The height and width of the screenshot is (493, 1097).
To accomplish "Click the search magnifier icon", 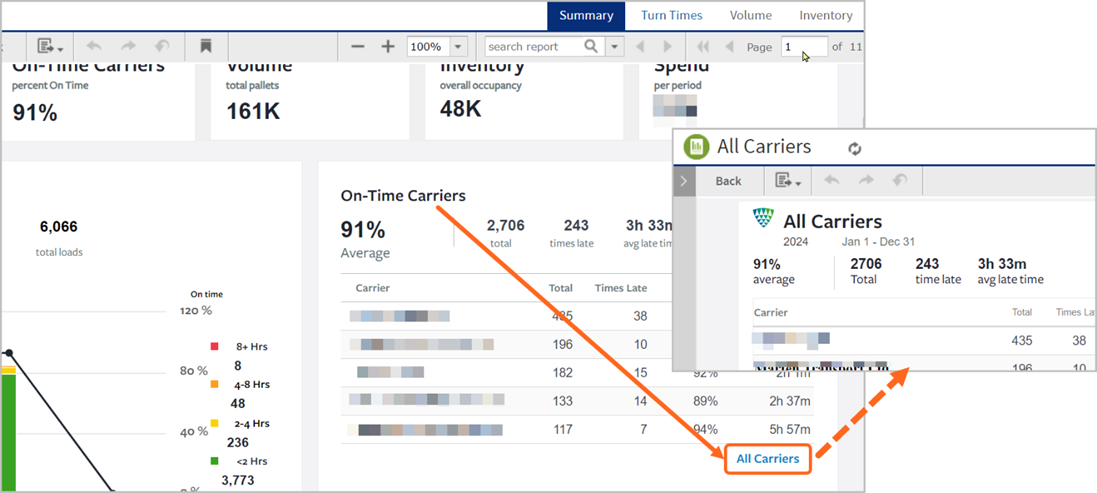I will tap(591, 47).
